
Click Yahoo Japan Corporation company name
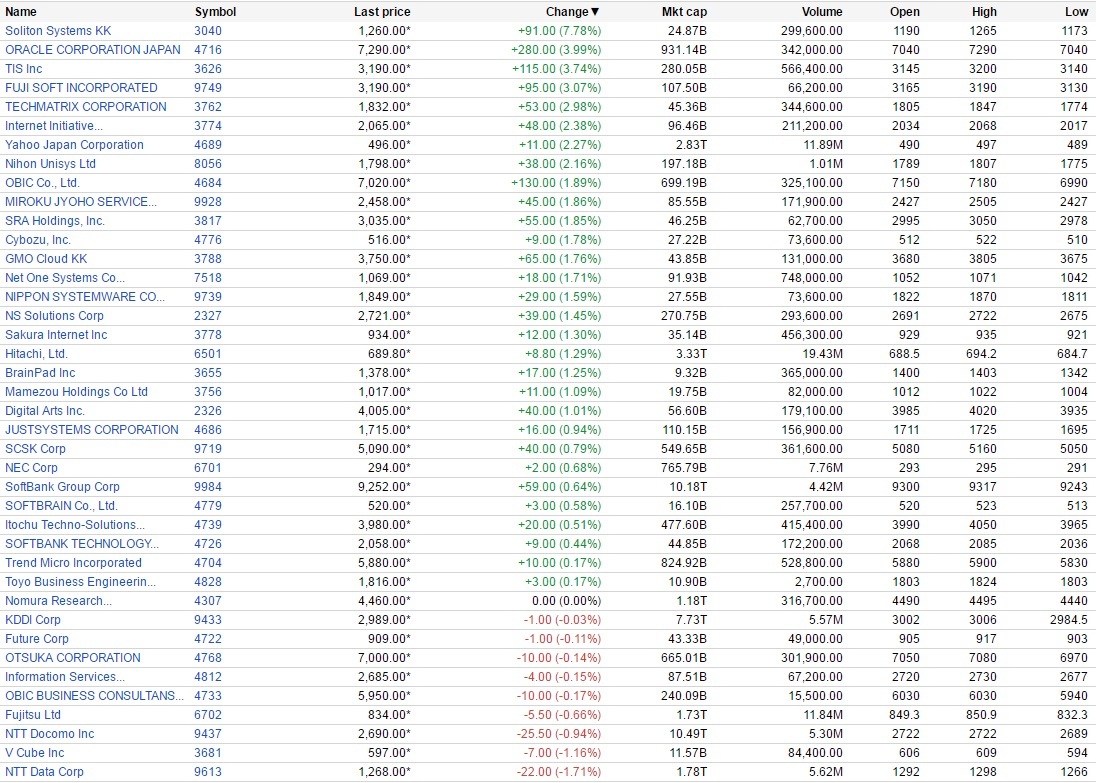(74, 145)
